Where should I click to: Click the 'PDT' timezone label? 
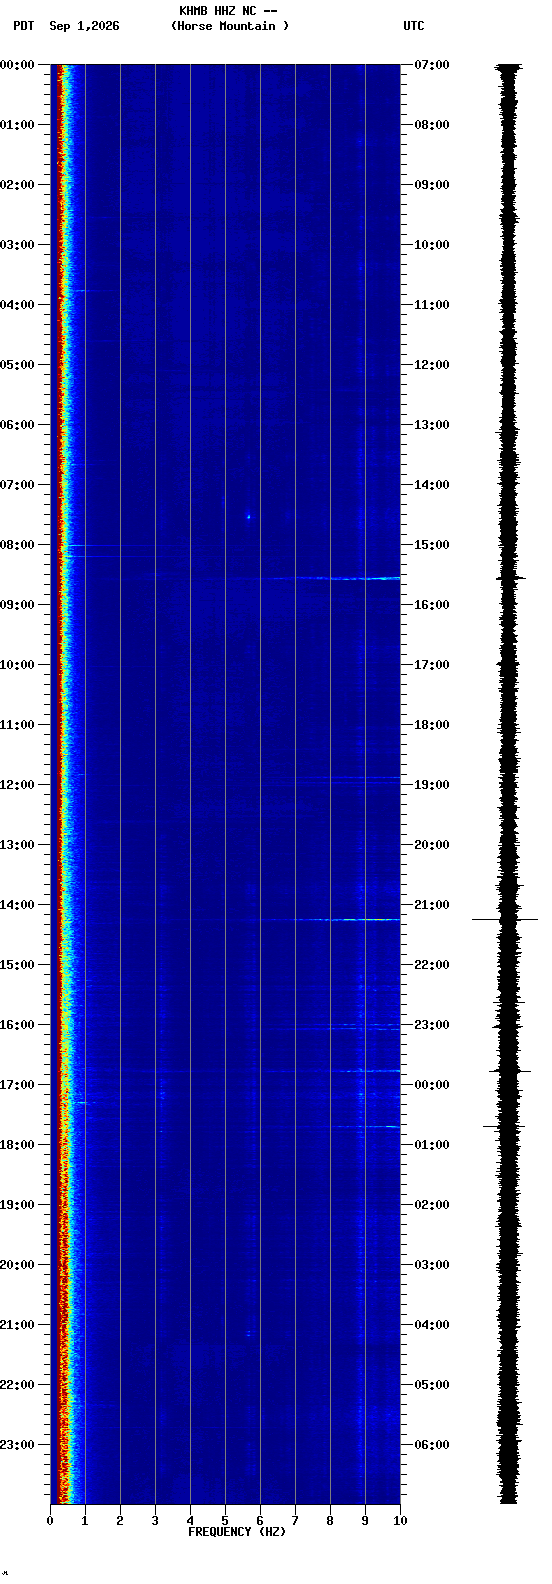coord(23,26)
